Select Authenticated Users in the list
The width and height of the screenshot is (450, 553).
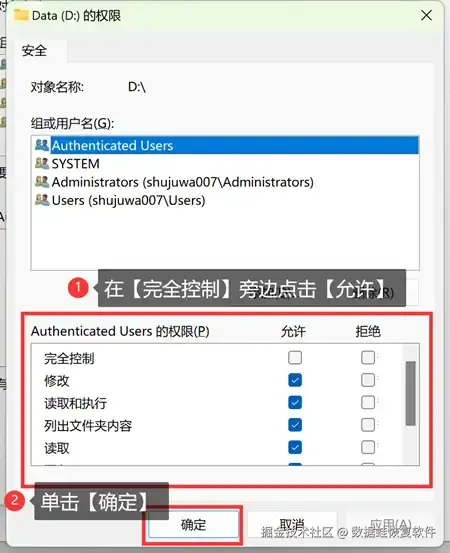pyautogui.click(x=225, y=145)
